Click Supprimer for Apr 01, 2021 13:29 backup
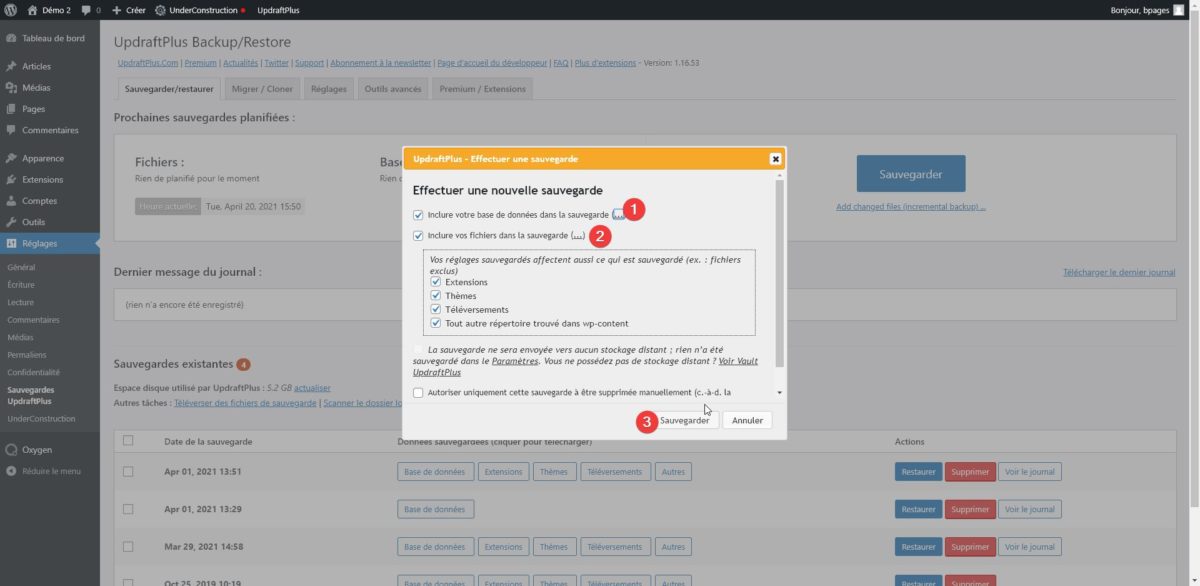 click(x=970, y=509)
